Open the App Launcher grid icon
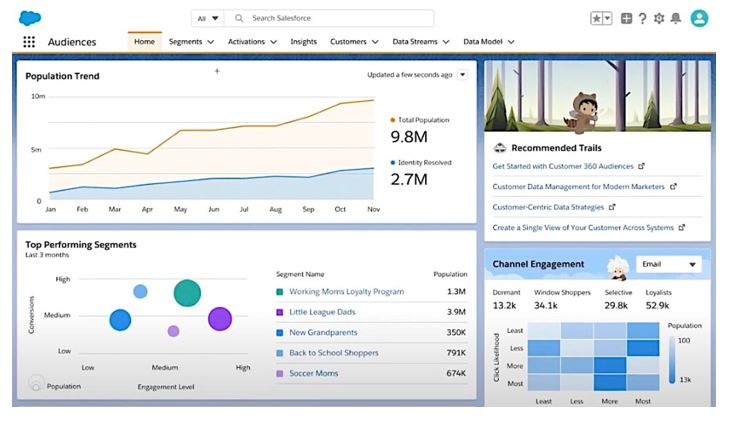The image size is (735, 426). pyautogui.click(x=29, y=42)
